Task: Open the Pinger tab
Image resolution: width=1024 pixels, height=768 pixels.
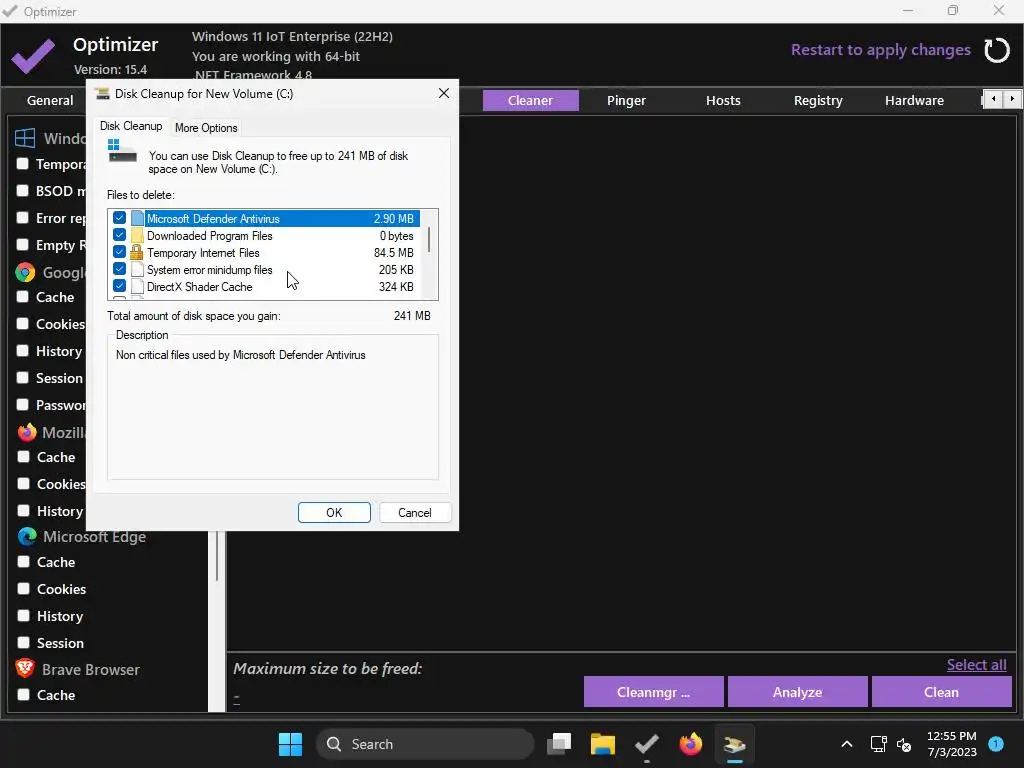Action: point(626,101)
